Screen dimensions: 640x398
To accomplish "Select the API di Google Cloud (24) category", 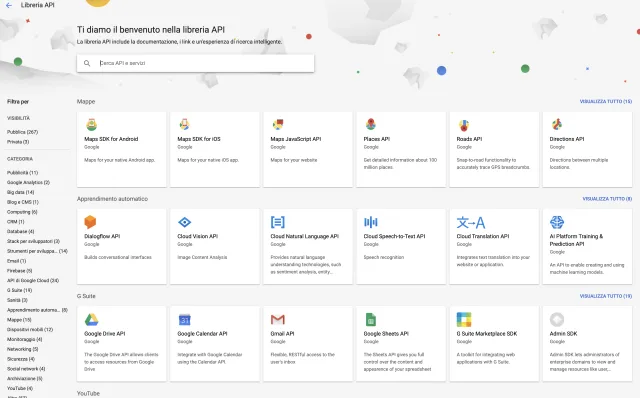I will pyautogui.click(x=33, y=280).
